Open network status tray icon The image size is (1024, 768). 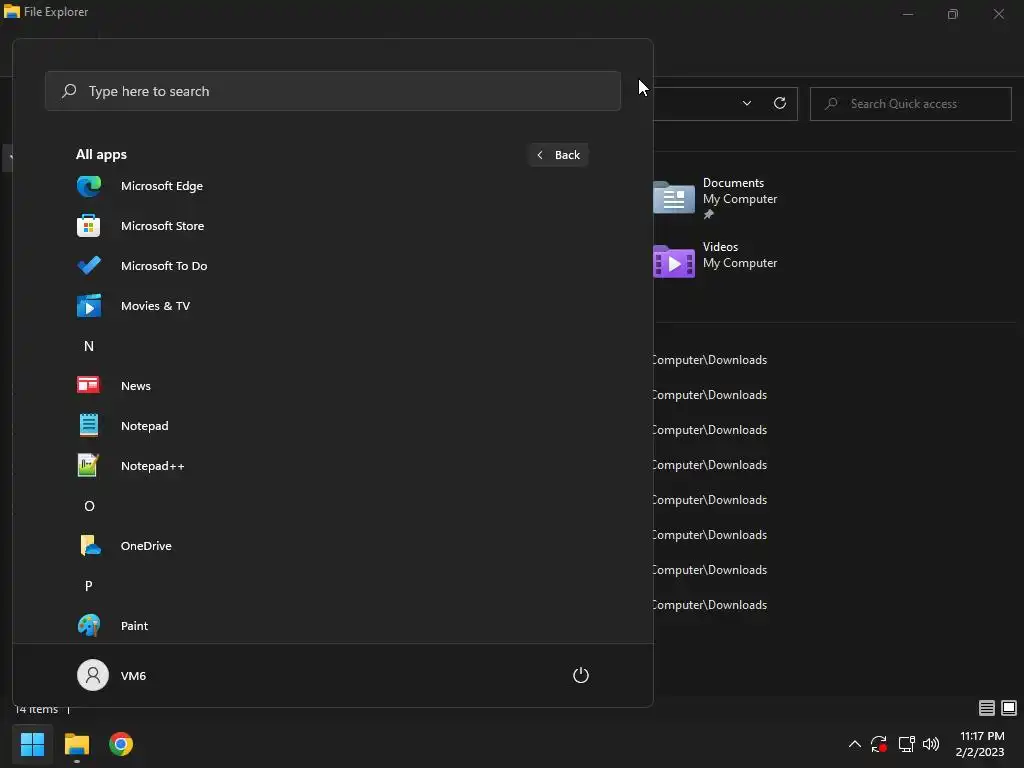click(906, 744)
